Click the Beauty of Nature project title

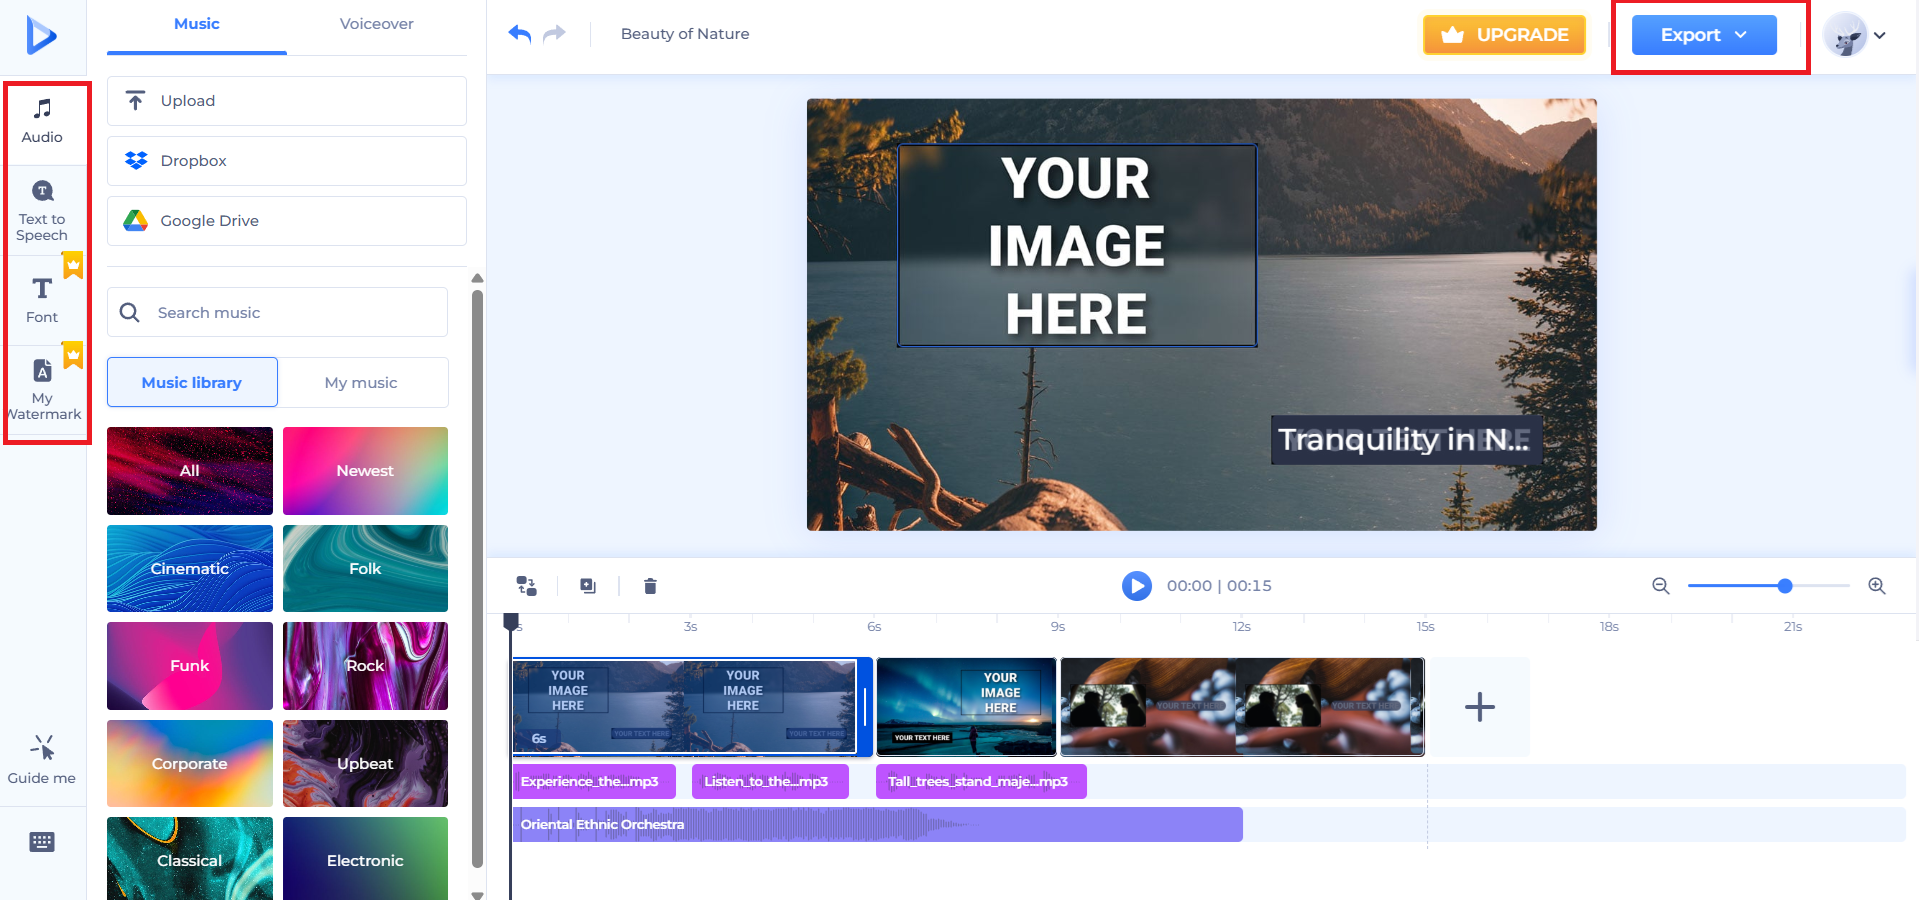tap(685, 34)
